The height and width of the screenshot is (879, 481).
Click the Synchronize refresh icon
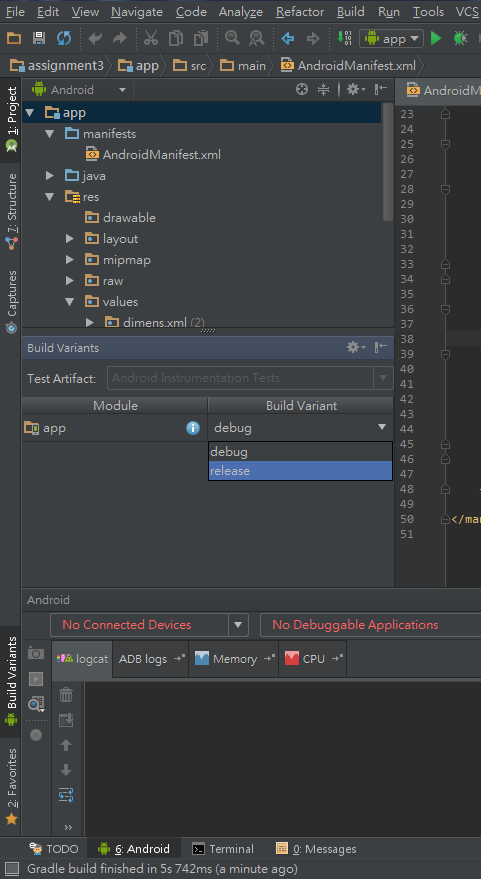64,38
